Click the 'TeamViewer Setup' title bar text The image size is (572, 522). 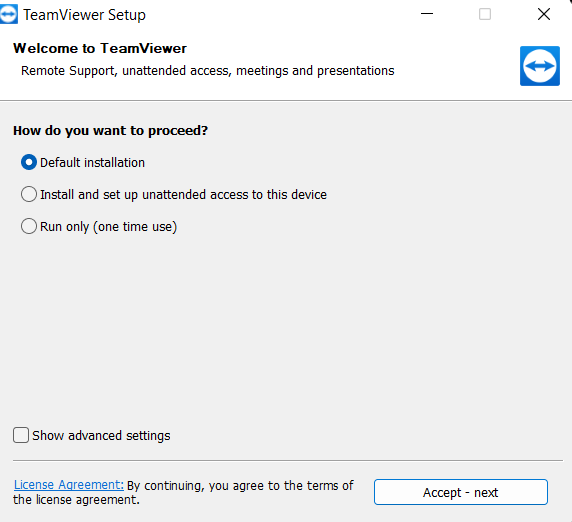(84, 15)
